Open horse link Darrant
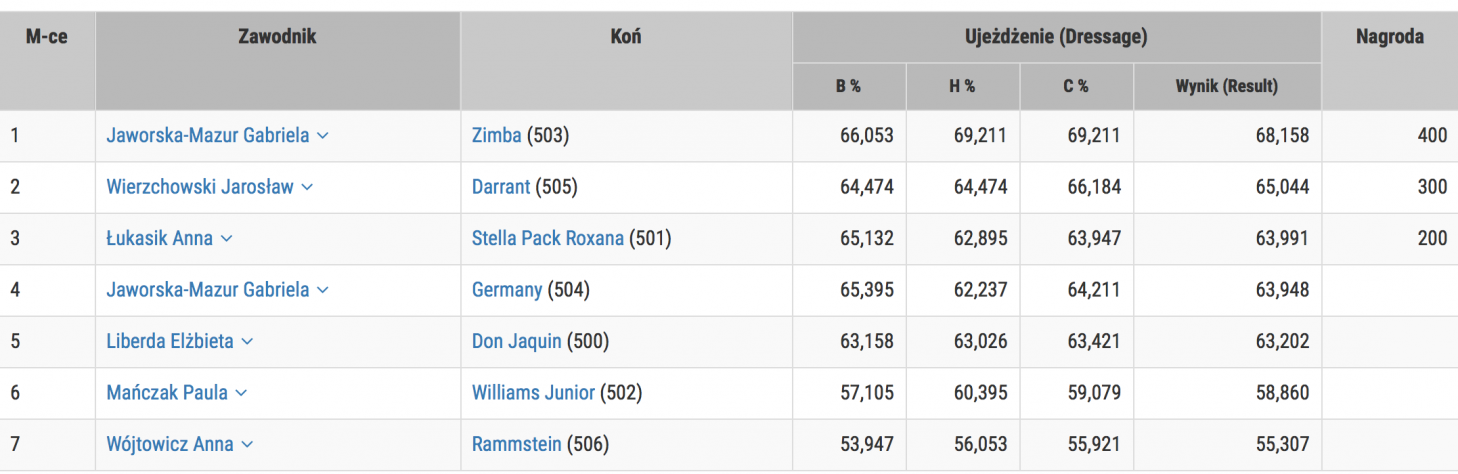Image resolution: width=1458 pixels, height=474 pixels. pyautogui.click(x=501, y=187)
